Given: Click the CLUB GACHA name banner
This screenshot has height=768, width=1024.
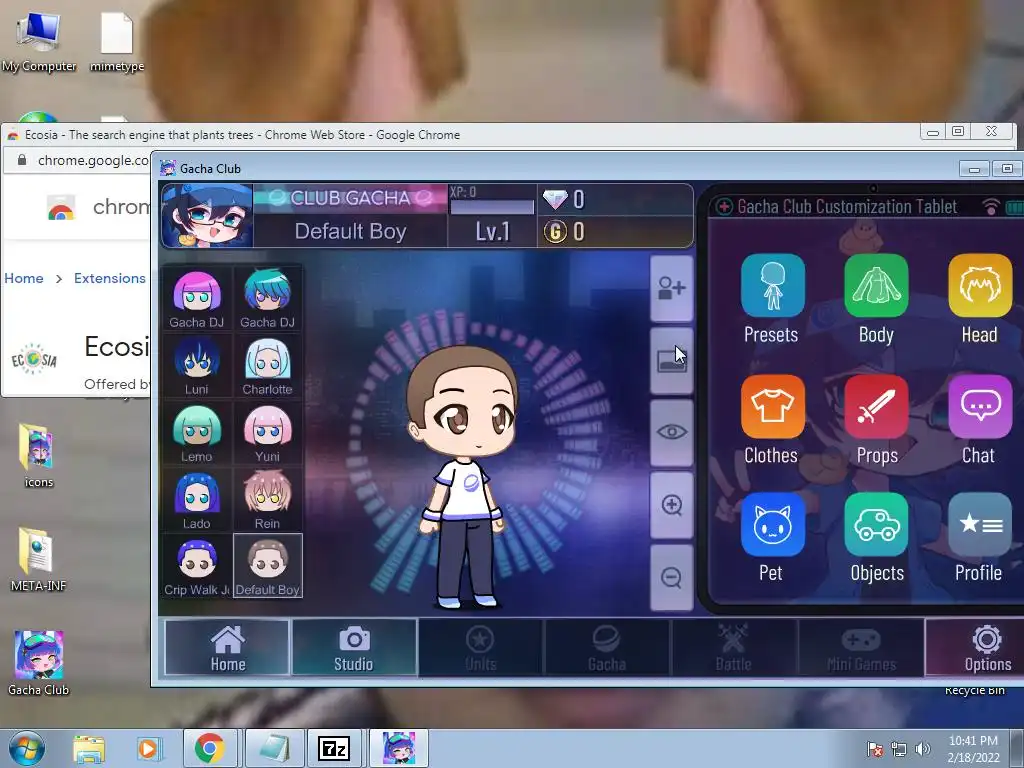Looking at the screenshot, I should pos(350,199).
